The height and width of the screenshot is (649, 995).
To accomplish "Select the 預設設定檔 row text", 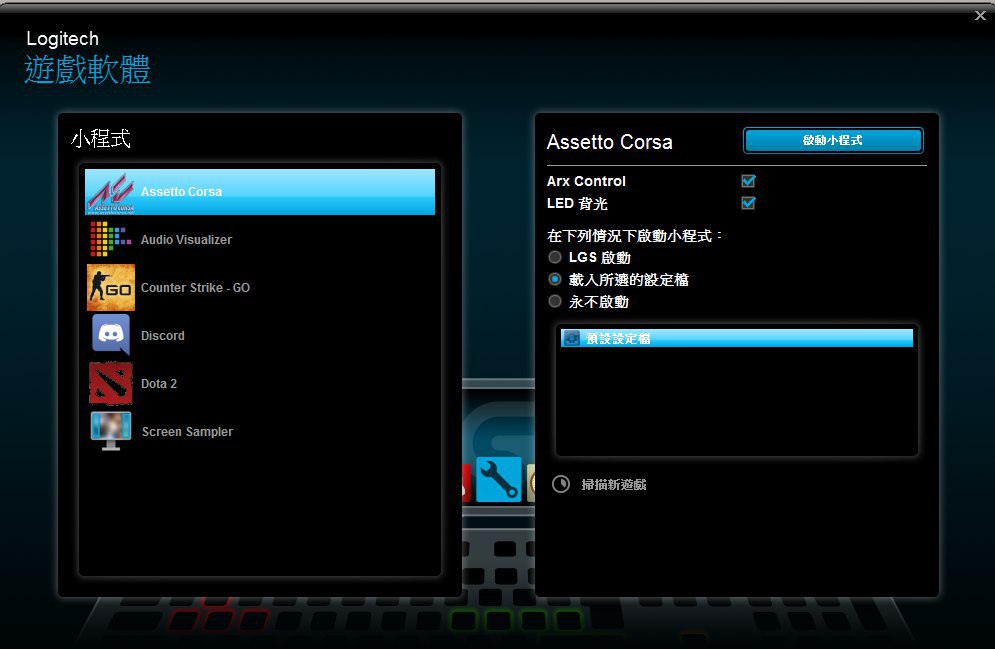I will tap(617, 338).
